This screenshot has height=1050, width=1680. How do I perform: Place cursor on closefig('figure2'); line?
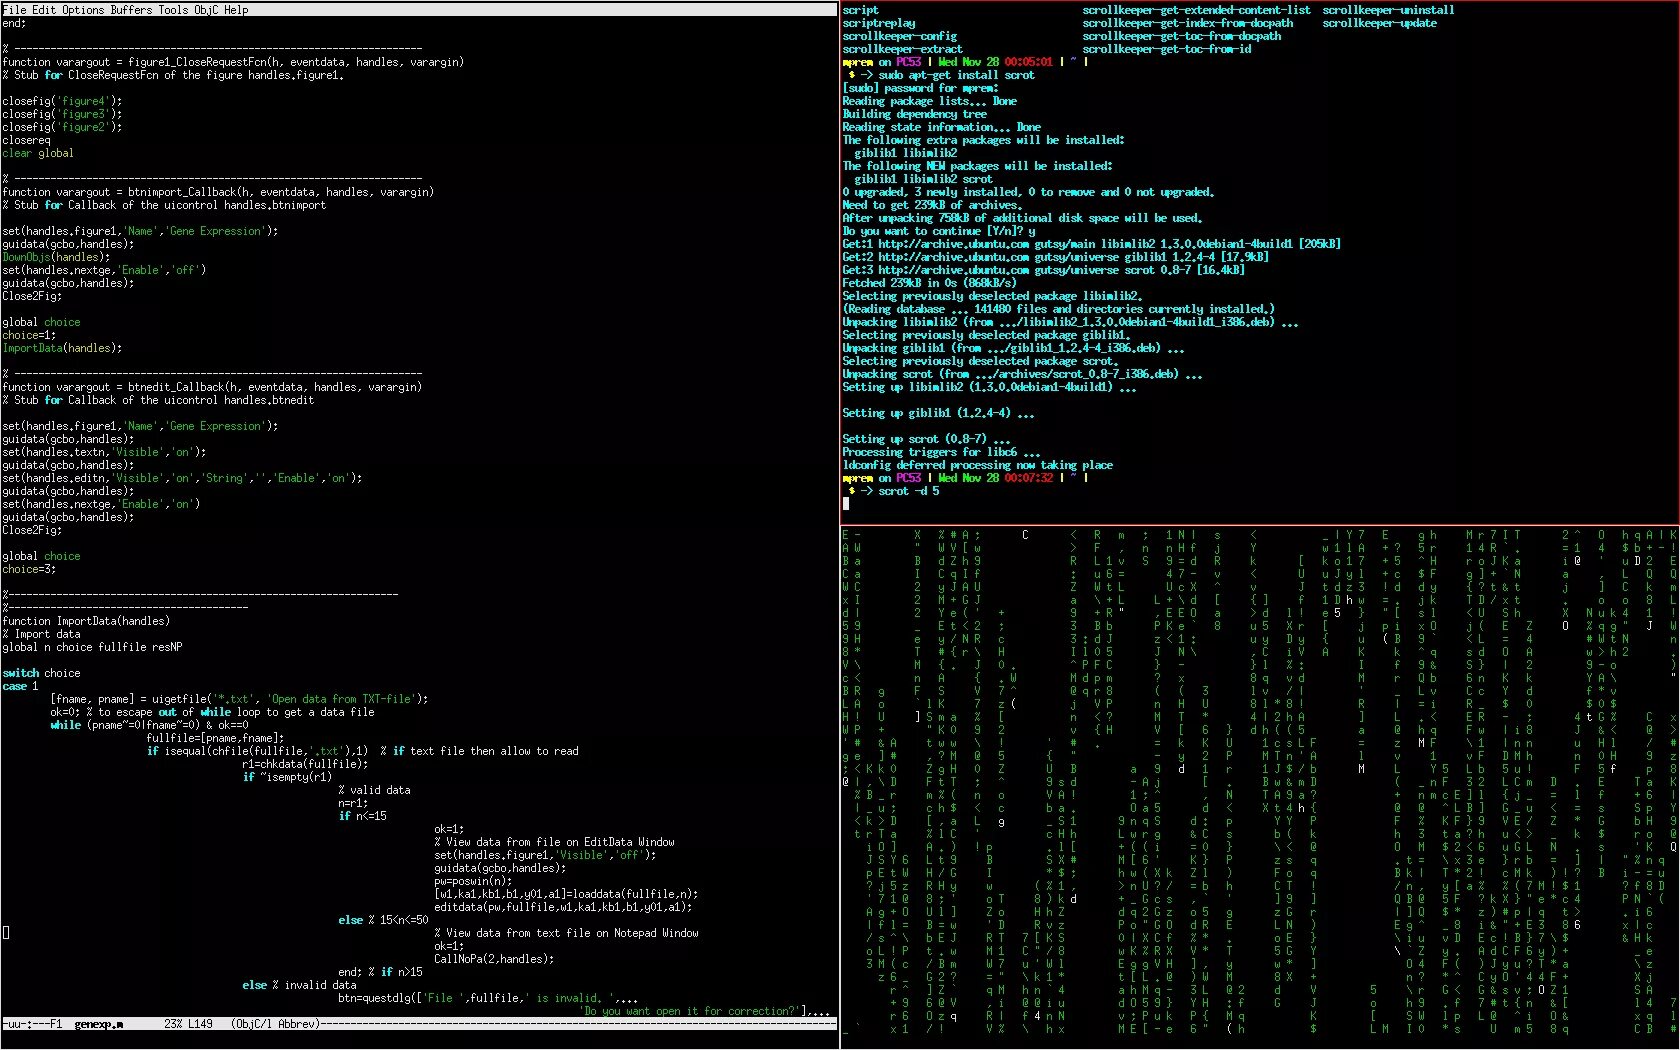(62, 127)
